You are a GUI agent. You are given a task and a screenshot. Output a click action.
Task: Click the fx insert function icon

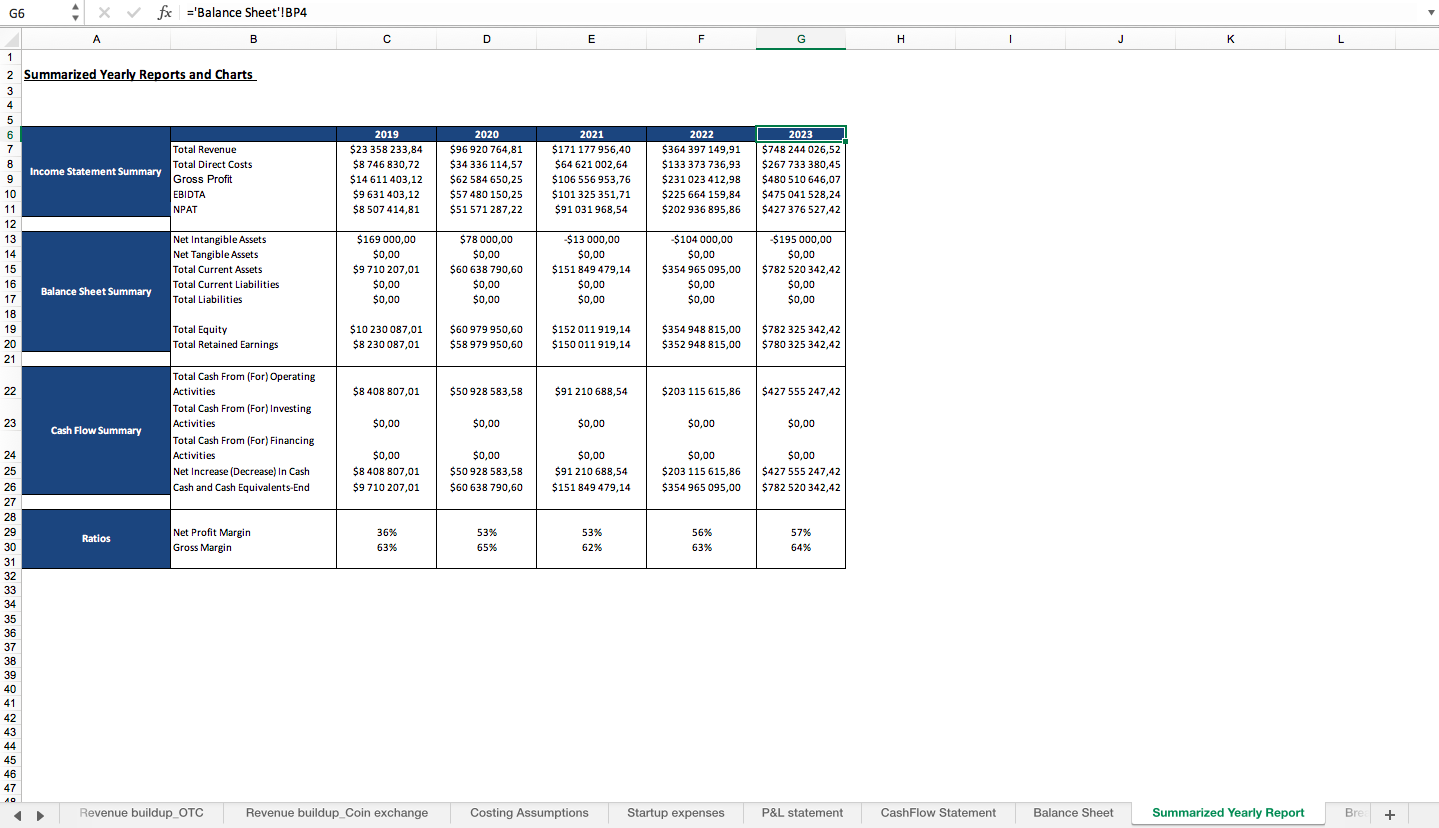point(164,13)
